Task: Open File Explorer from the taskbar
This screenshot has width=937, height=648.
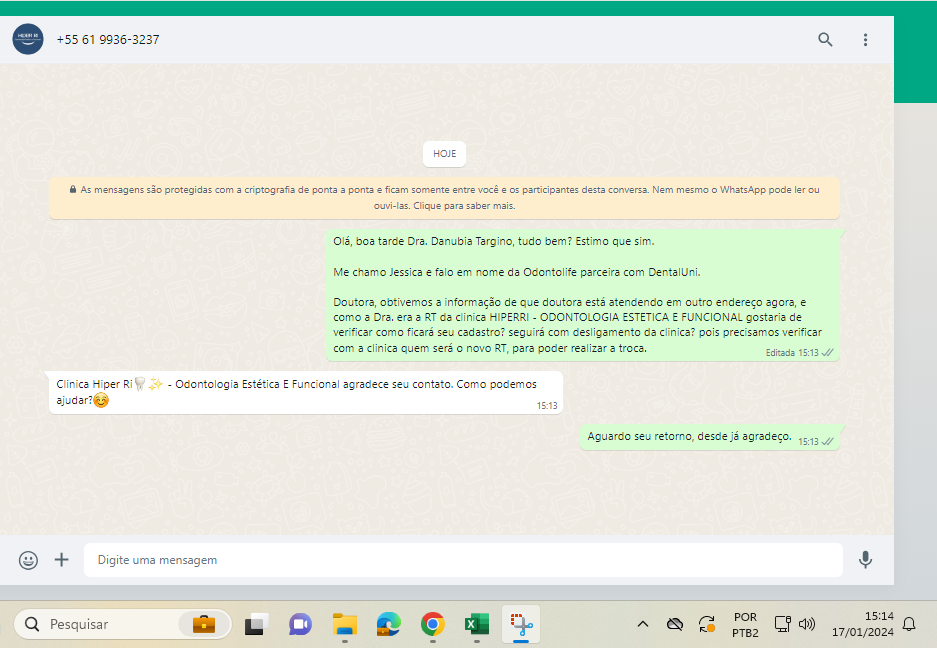Action: [344, 624]
